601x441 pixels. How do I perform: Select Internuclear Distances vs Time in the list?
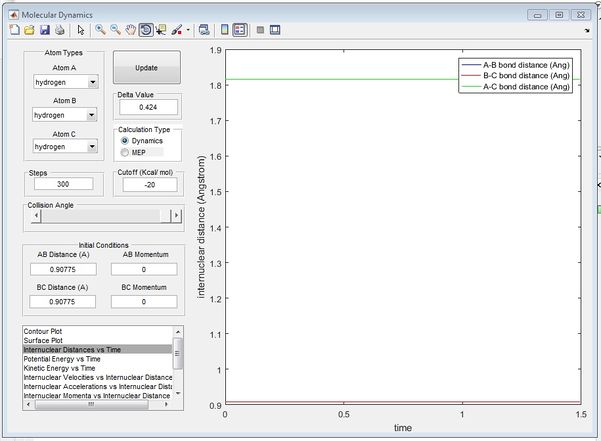click(97, 349)
